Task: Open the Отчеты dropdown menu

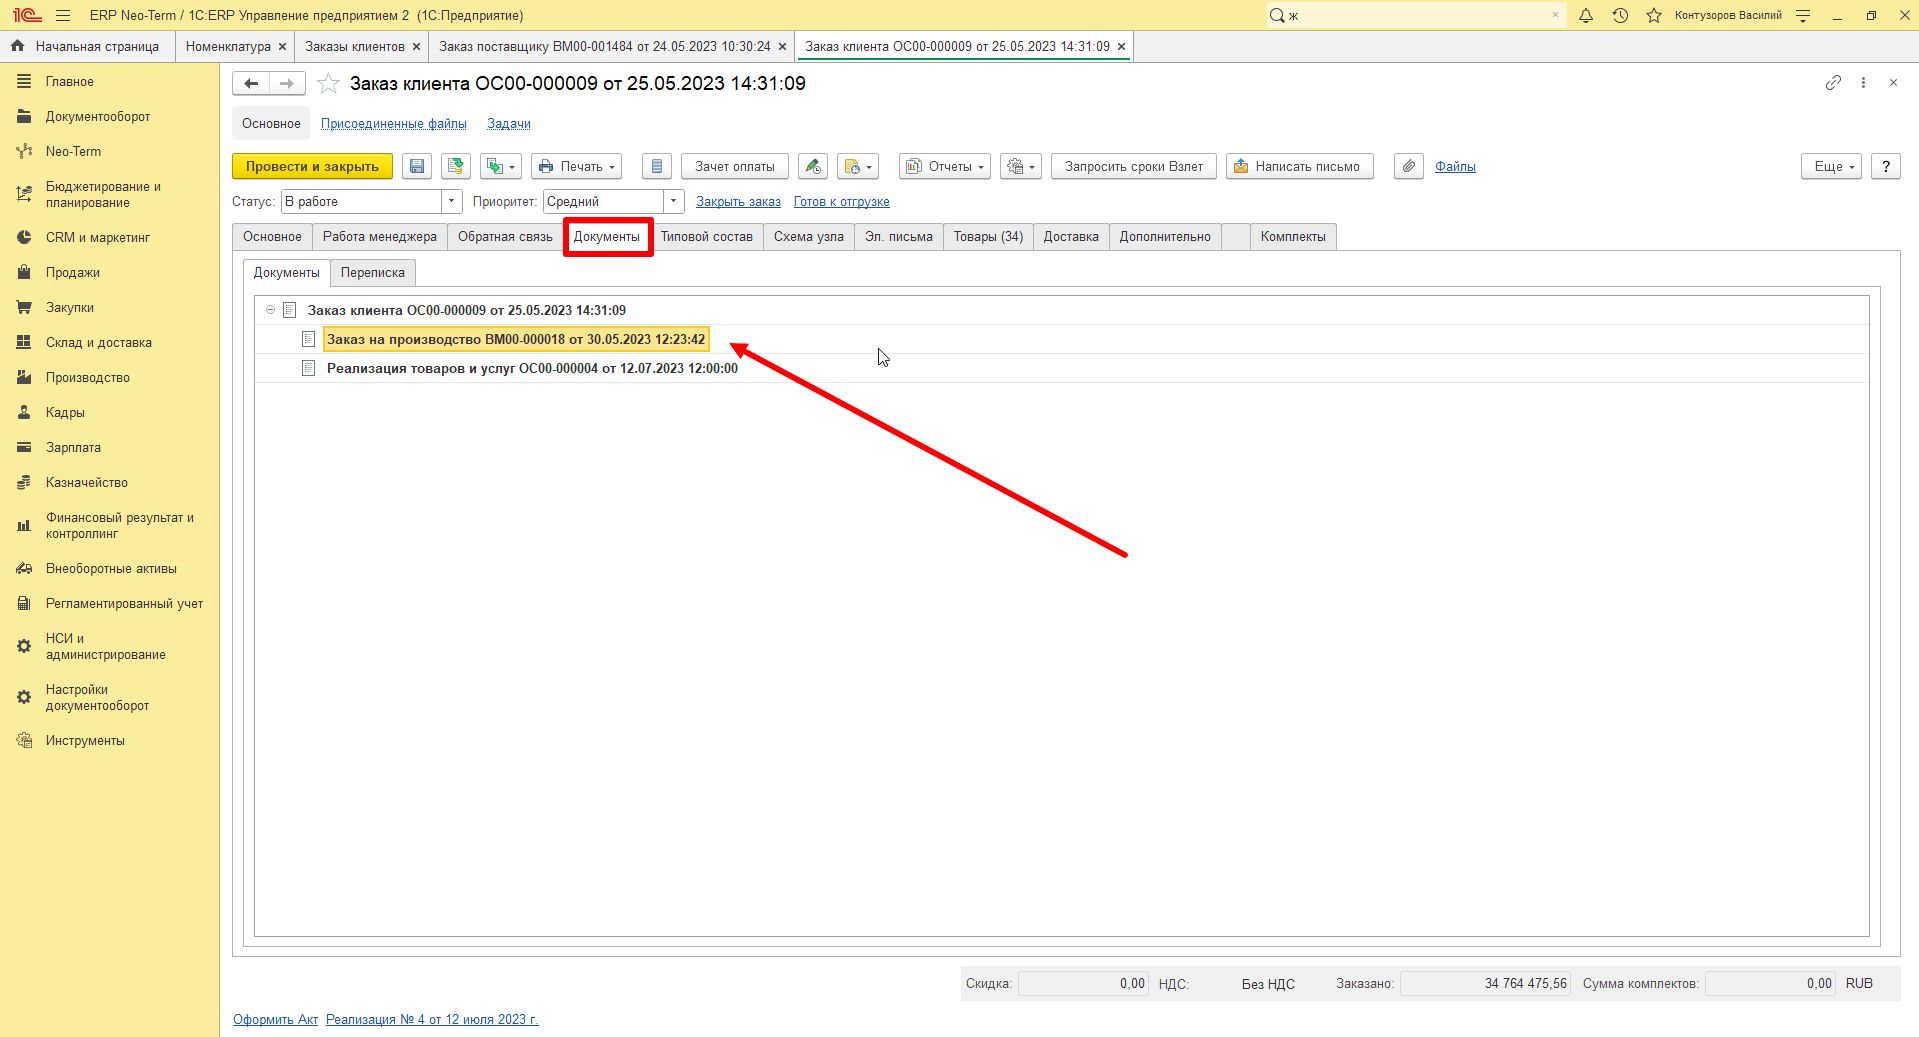Action: coord(945,166)
